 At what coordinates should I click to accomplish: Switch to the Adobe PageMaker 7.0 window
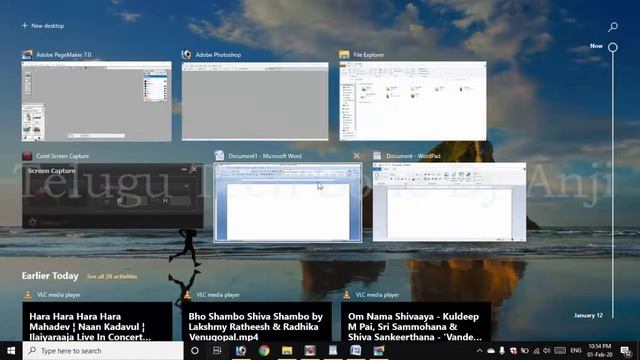96,102
